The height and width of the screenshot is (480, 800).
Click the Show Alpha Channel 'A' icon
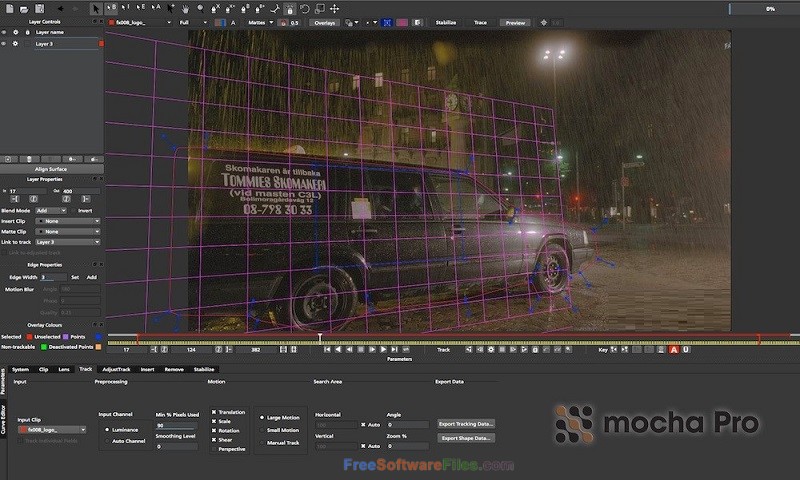coord(233,22)
